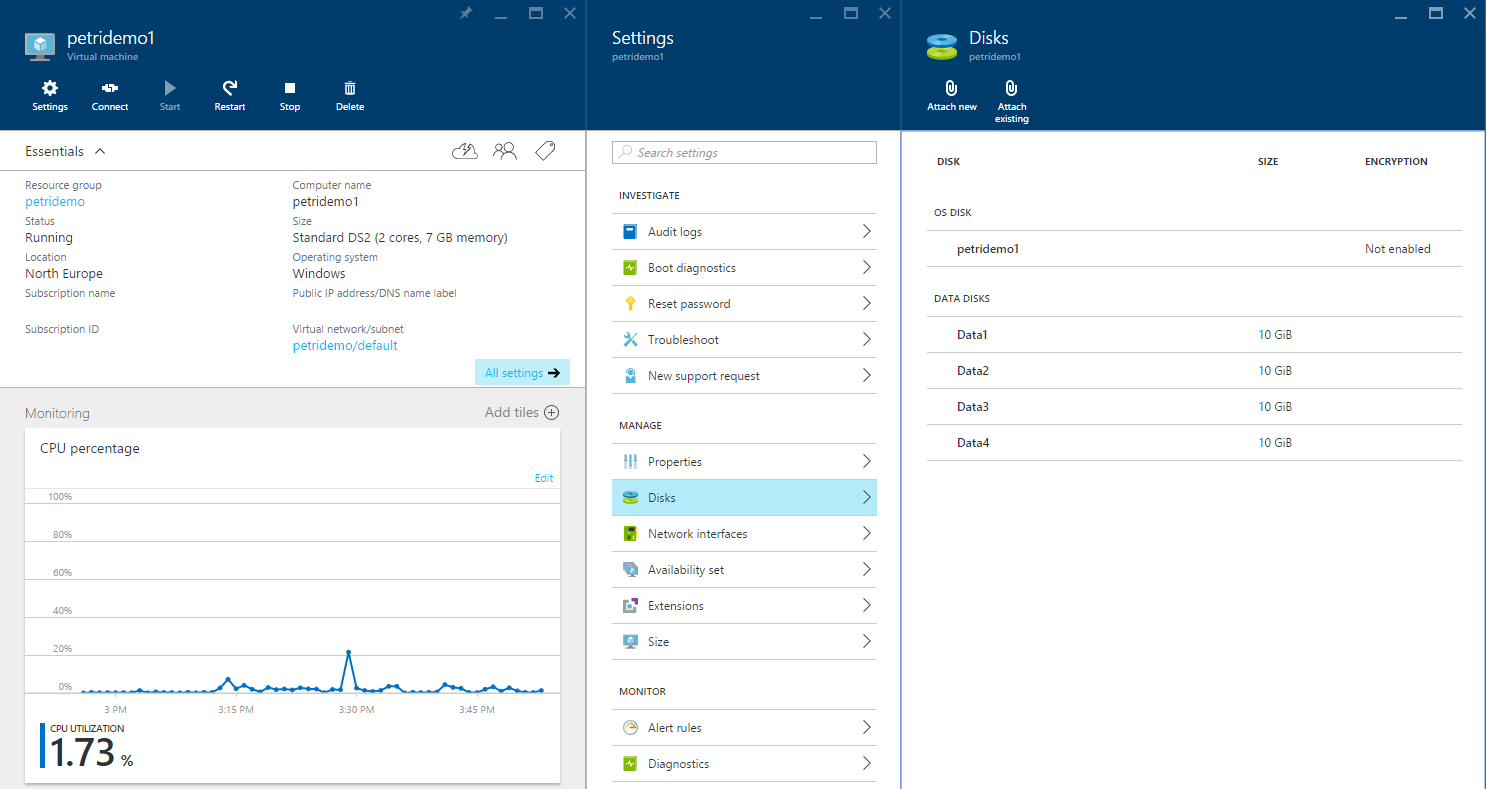Viewport: 1486px width, 789px height.
Task: Attach new disk
Action: [x=952, y=96]
